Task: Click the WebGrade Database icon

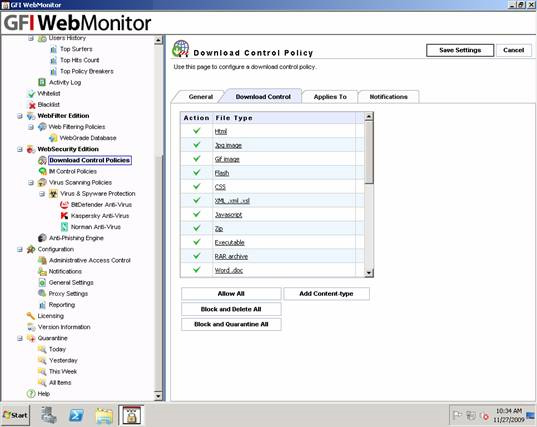Action: [53, 138]
